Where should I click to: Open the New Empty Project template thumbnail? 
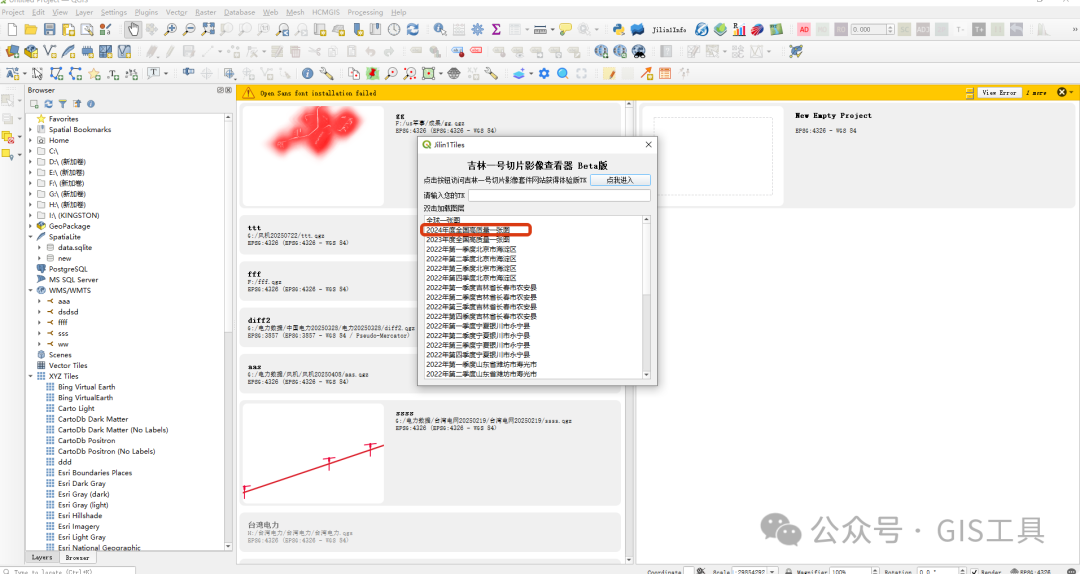click(x=712, y=156)
